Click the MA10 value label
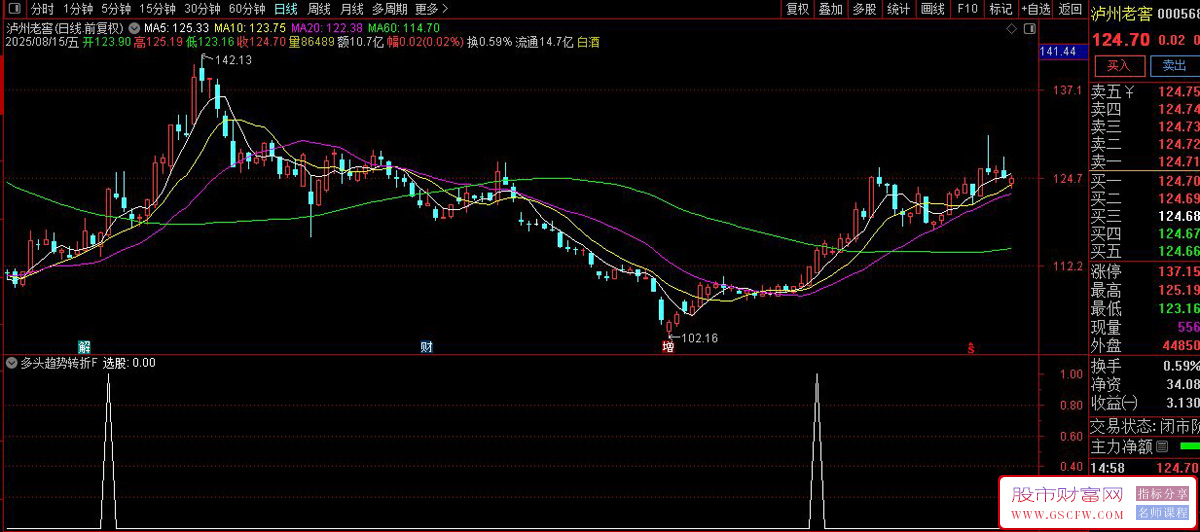This screenshot has width=1200, height=532. pos(250,28)
